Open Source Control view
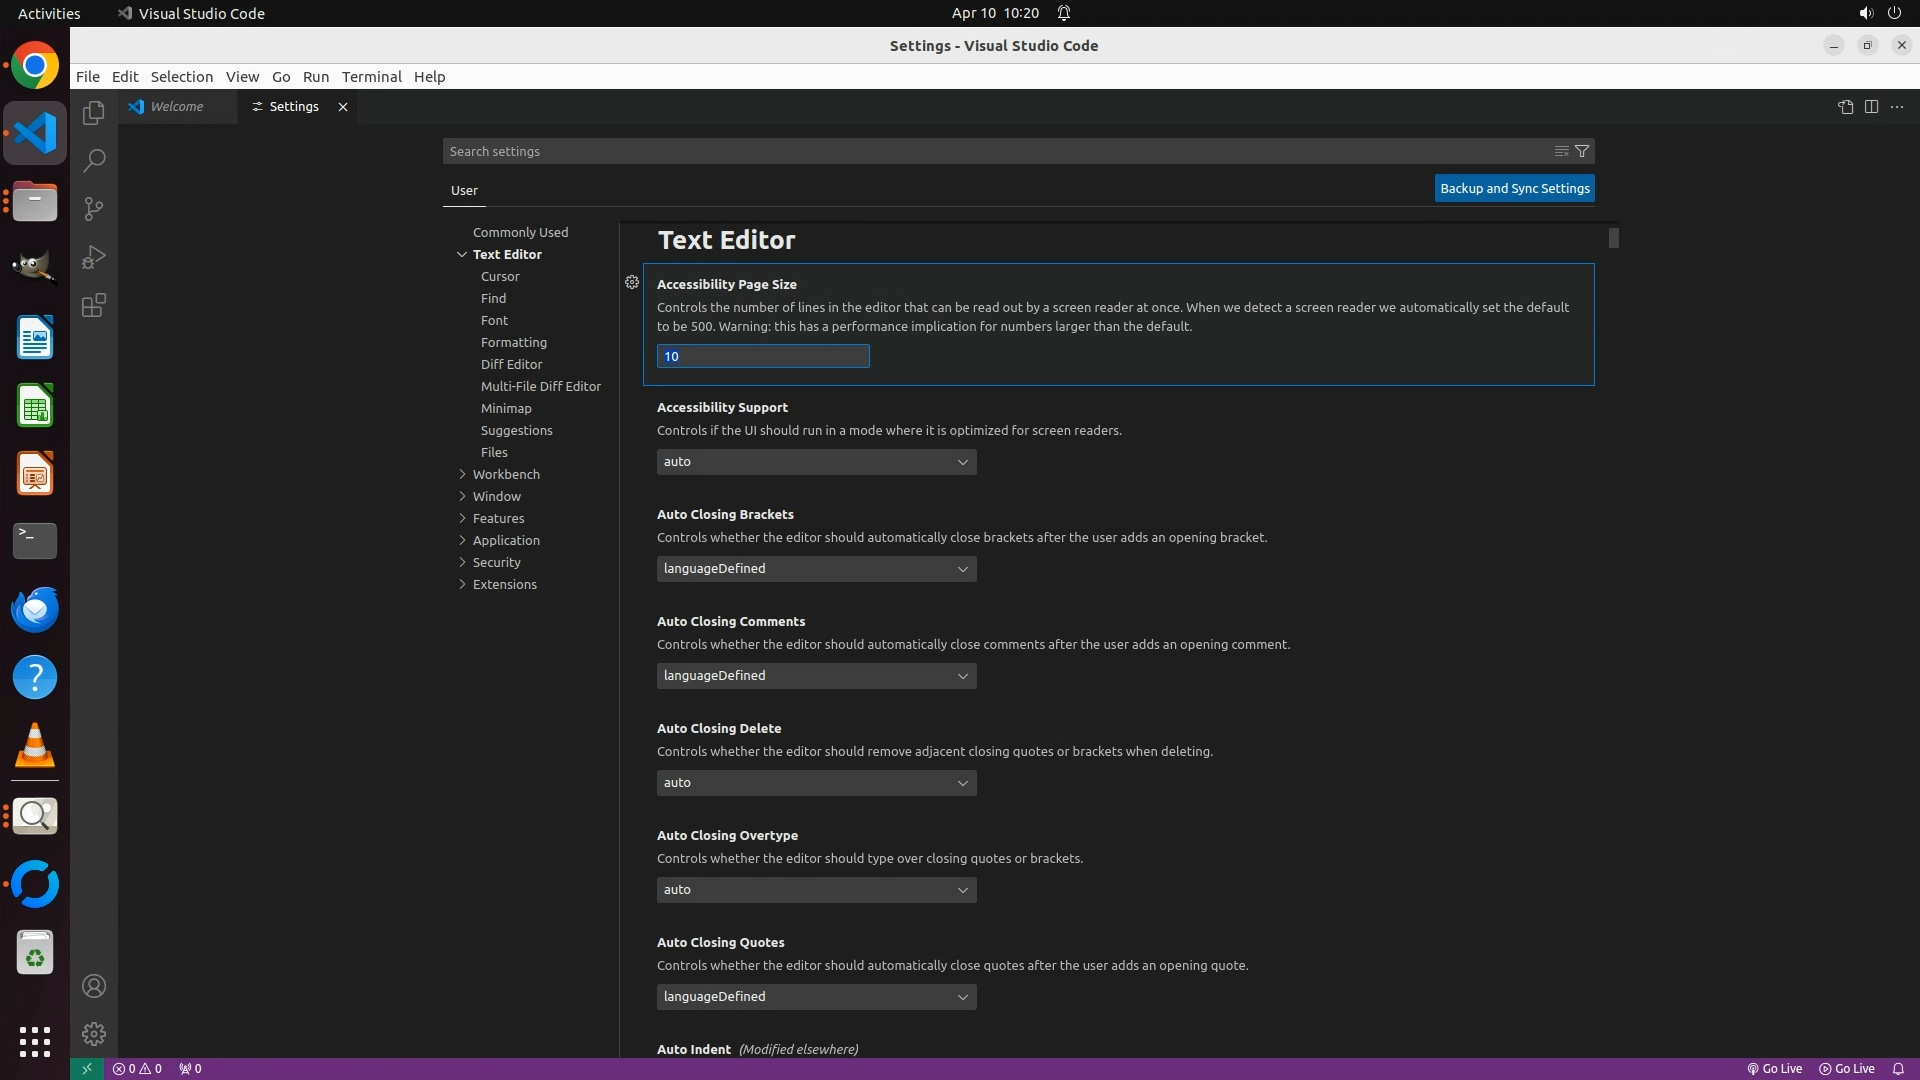Viewport: 1920px width, 1080px height. pyautogui.click(x=94, y=209)
